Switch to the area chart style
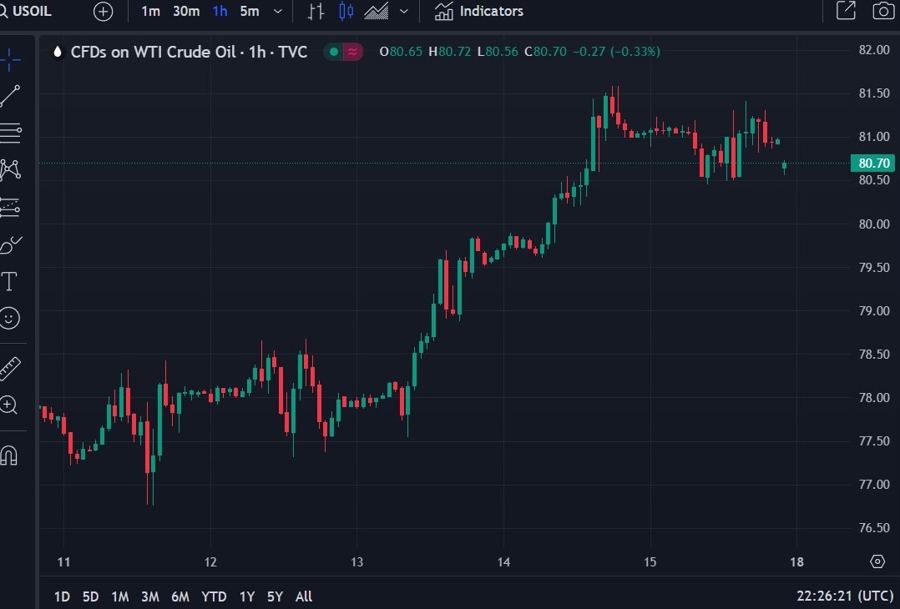This screenshot has height=609, width=900. 376,11
